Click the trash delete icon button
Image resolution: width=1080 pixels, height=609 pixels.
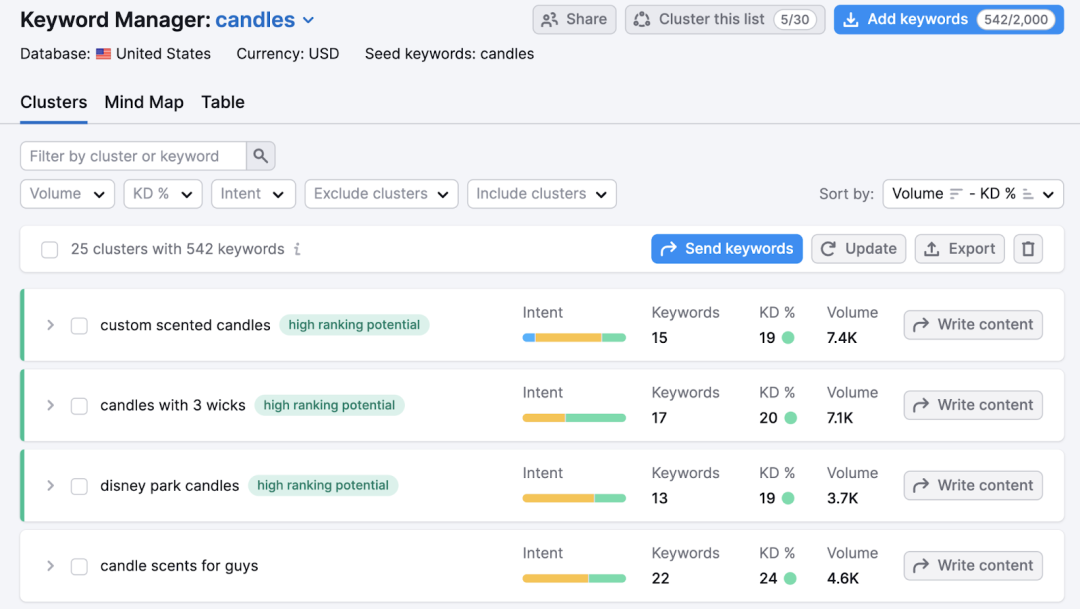(1028, 249)
